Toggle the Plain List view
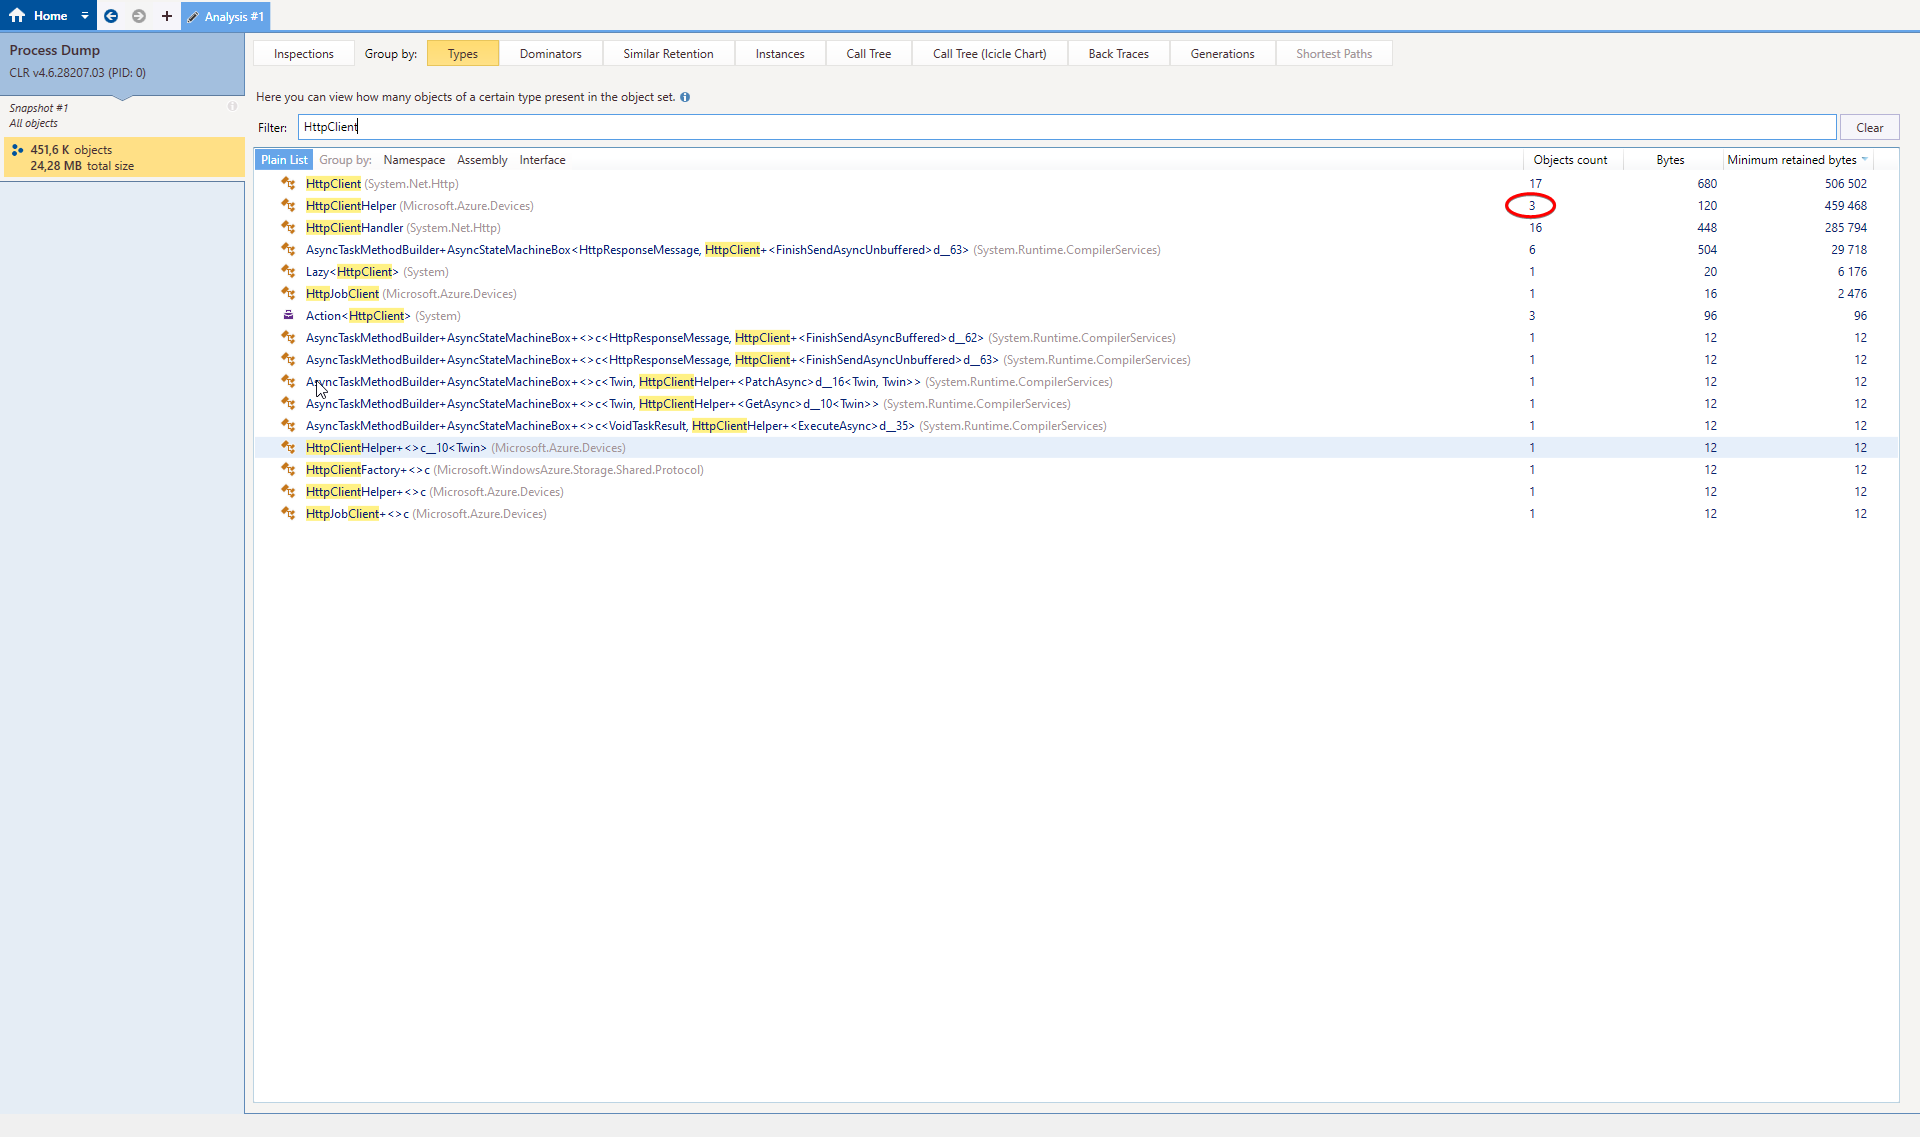 point(283,159)
